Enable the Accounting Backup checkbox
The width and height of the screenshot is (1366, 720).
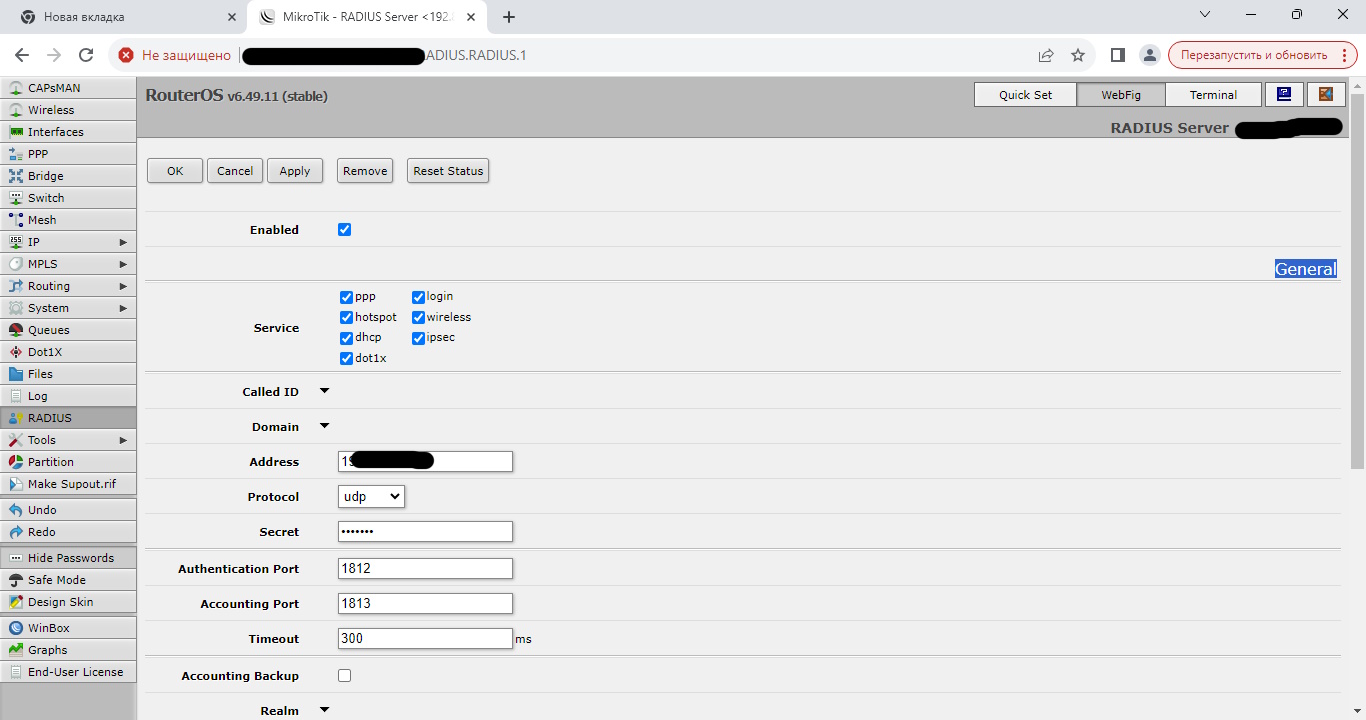(345, 676)
